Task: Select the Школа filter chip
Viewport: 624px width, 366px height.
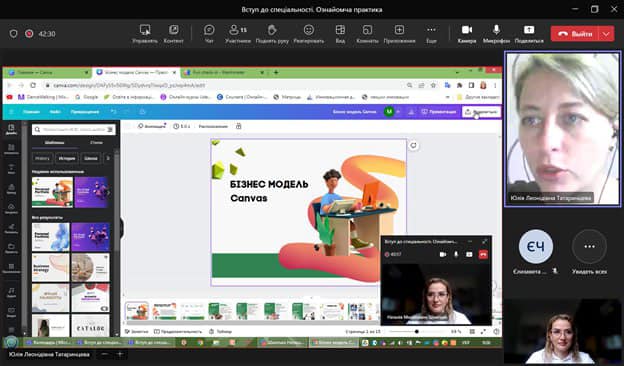Action: [x=91, y=158]
